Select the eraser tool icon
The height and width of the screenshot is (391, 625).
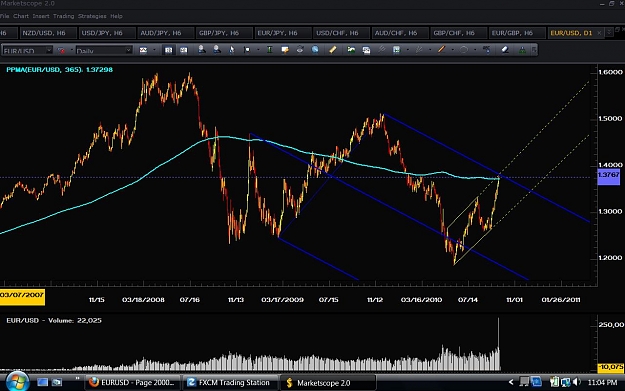(x=505, y=49)
